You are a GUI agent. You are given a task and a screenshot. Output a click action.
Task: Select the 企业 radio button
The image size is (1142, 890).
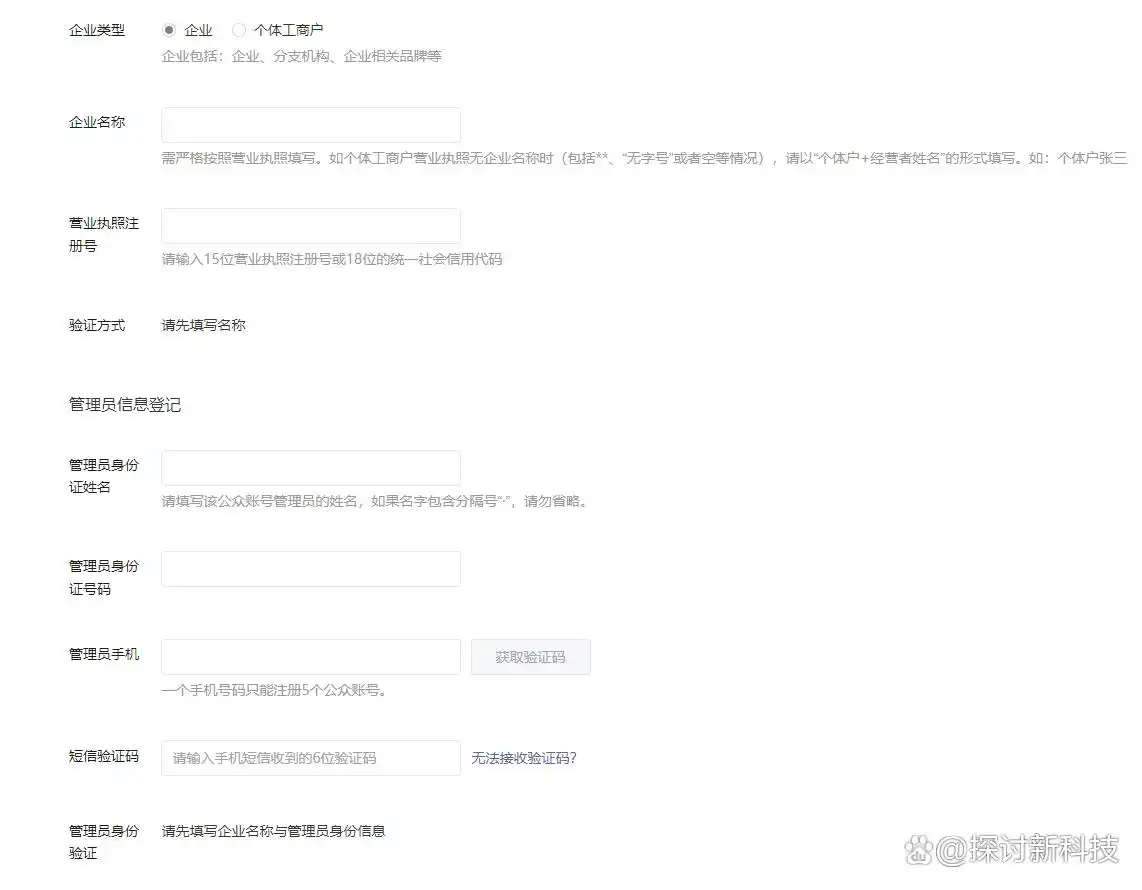pos(169,30)
